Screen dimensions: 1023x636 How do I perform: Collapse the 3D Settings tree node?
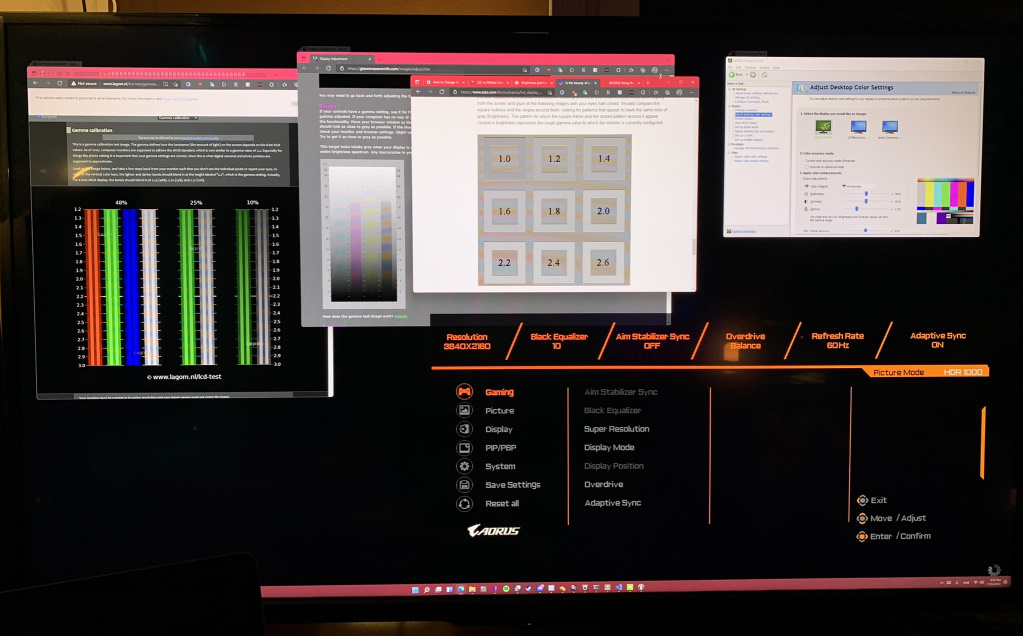(729, 89)
